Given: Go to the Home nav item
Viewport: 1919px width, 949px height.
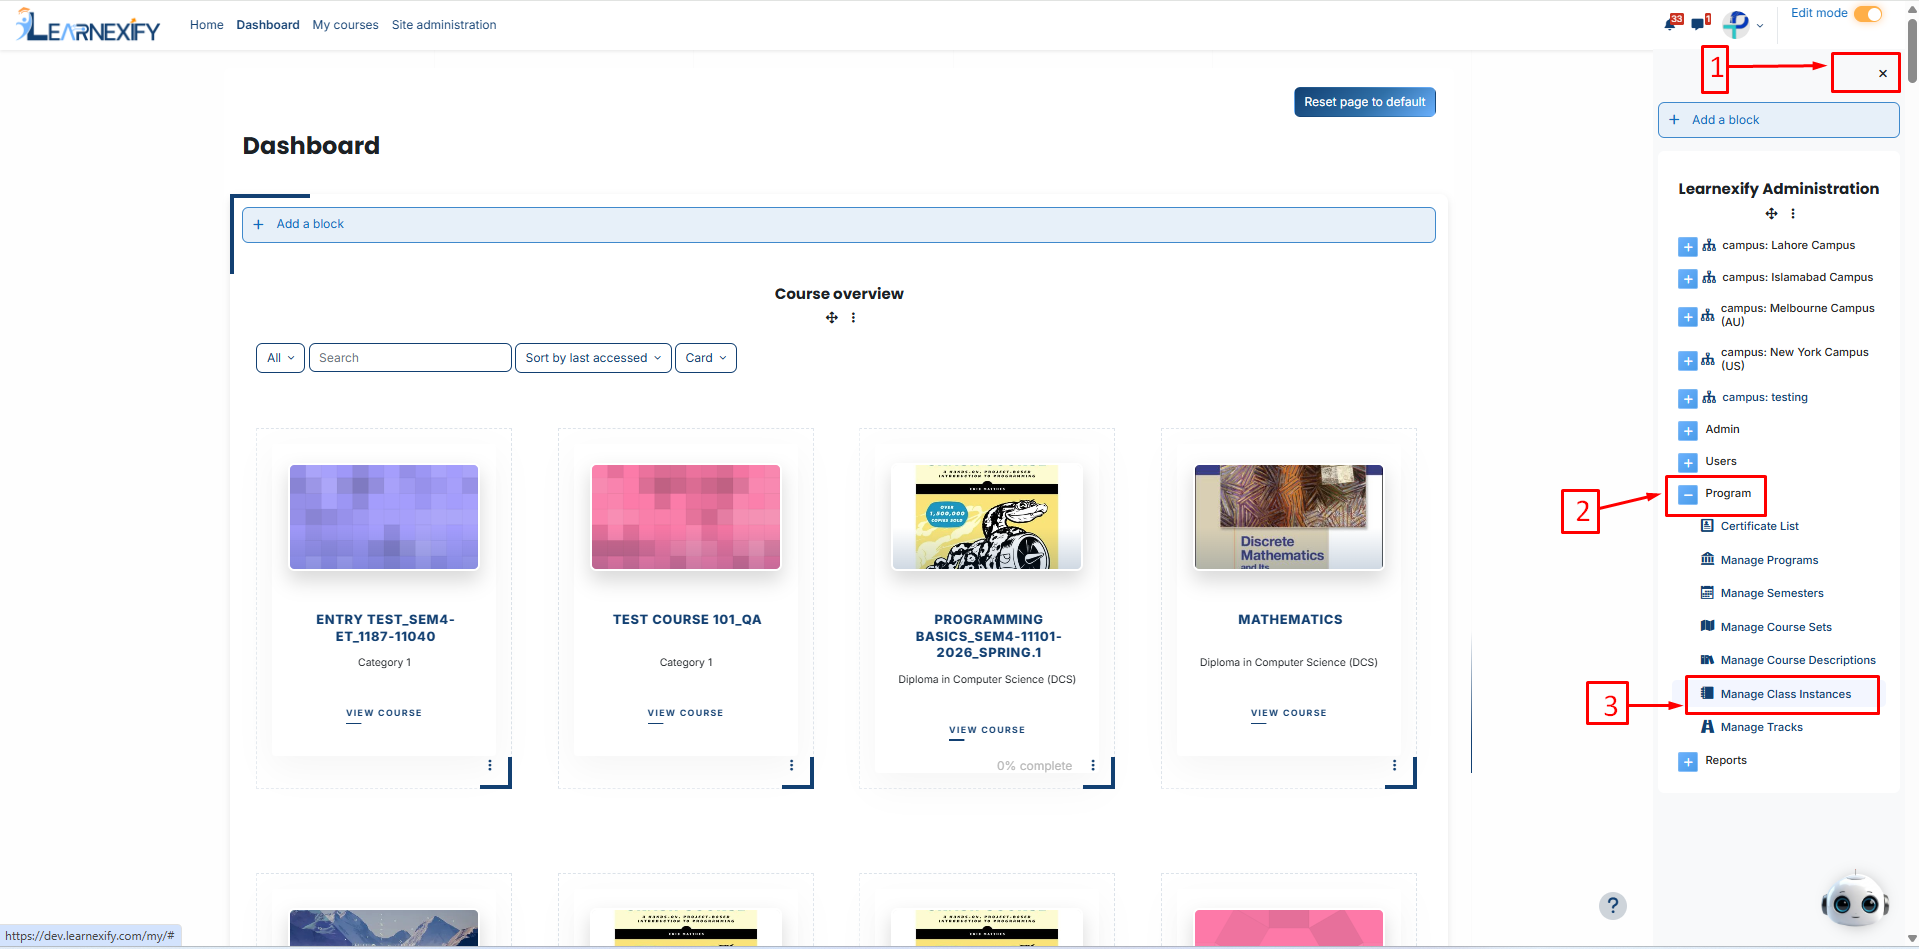Looking at the screenshot, I should (x=207, y=25).
